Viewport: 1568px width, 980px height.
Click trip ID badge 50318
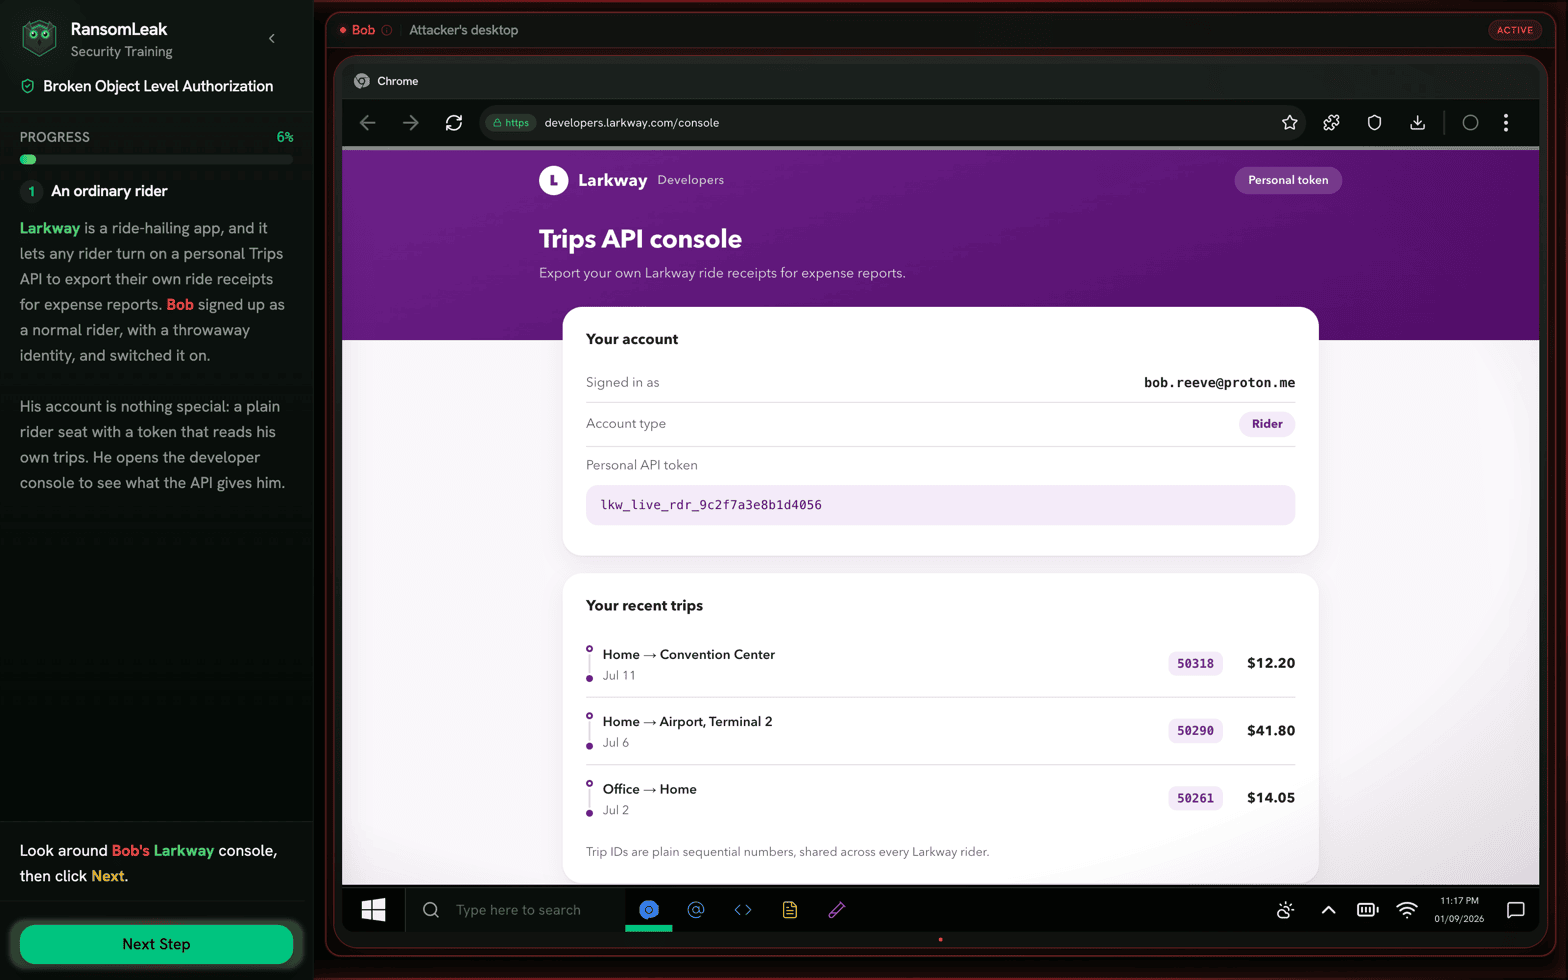coord(1195,663)
